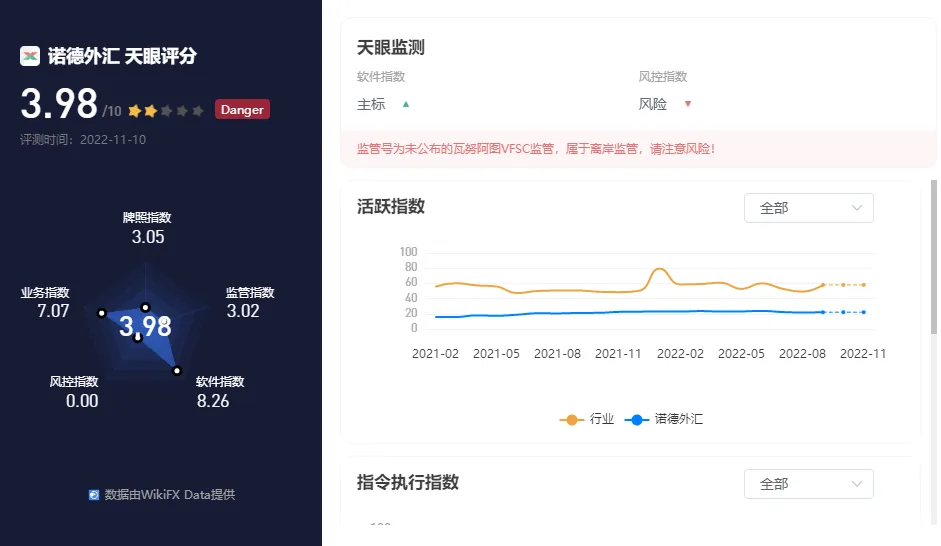Click the 数据由WikiFX Data提供 text
941x546 pixels.
click(x=170, y=495)
